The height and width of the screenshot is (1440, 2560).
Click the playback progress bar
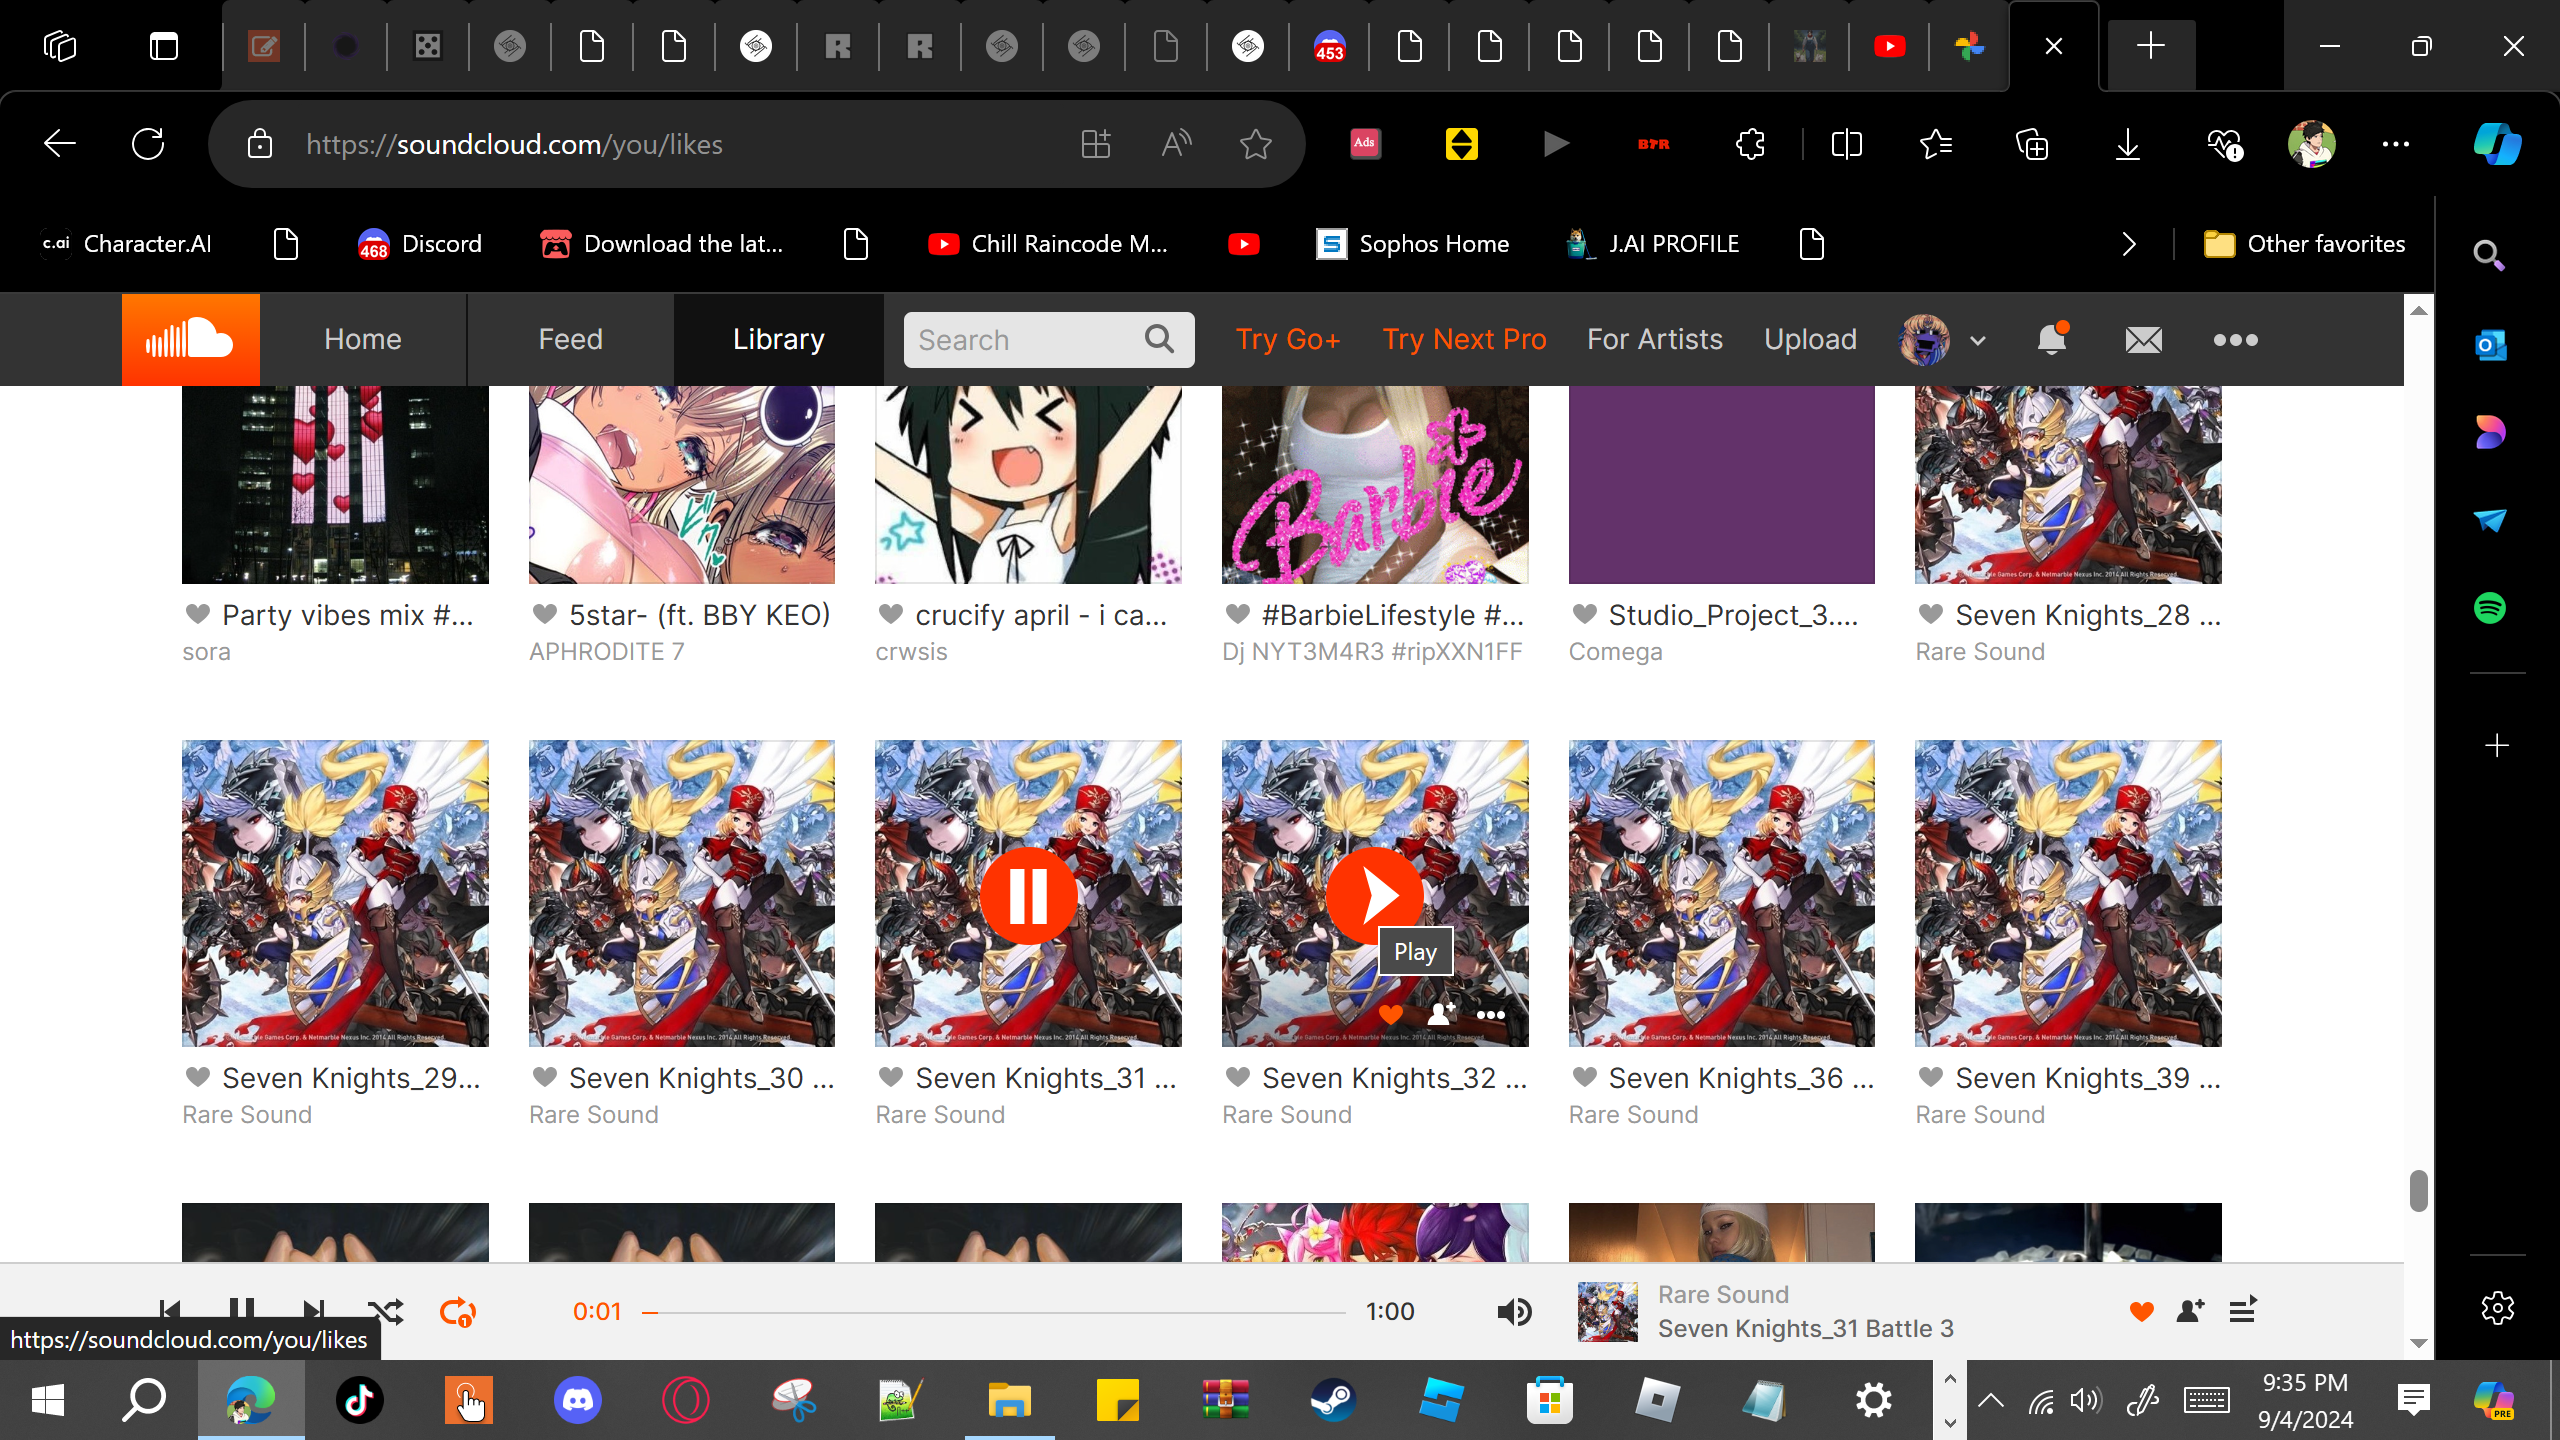pos(995,1312)
